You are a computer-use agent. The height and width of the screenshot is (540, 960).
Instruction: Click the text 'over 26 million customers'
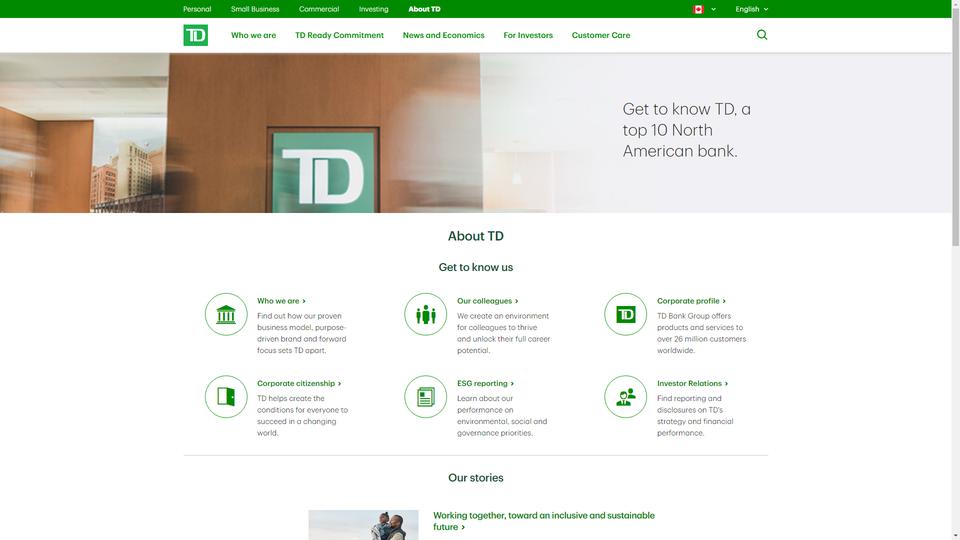(702, 339)
